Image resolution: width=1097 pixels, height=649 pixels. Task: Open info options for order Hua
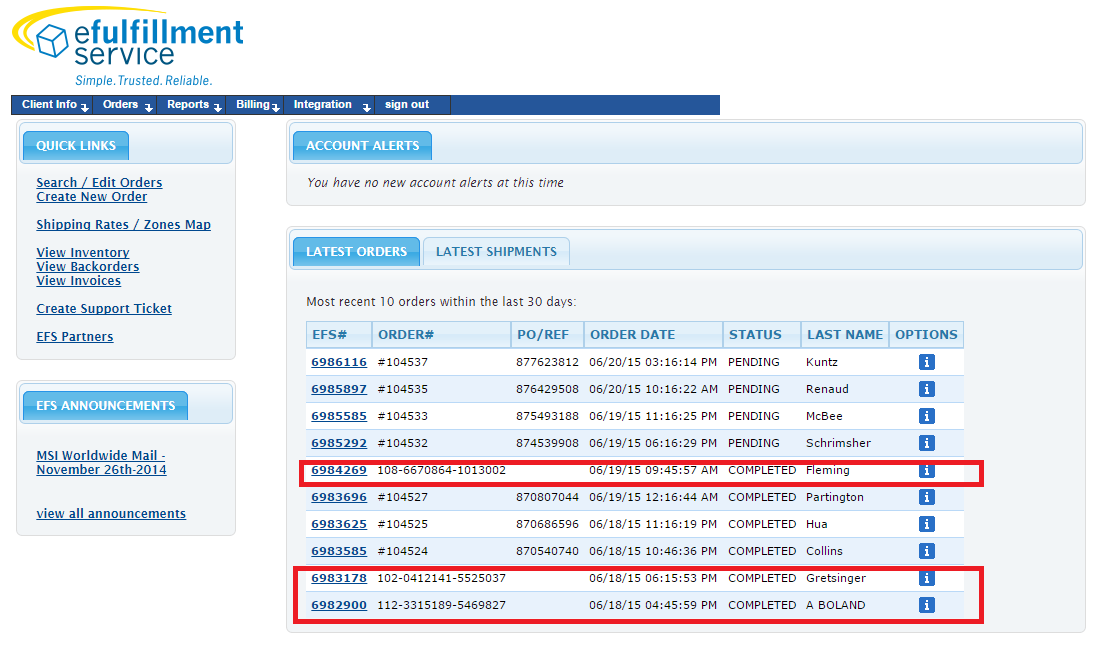926,525
